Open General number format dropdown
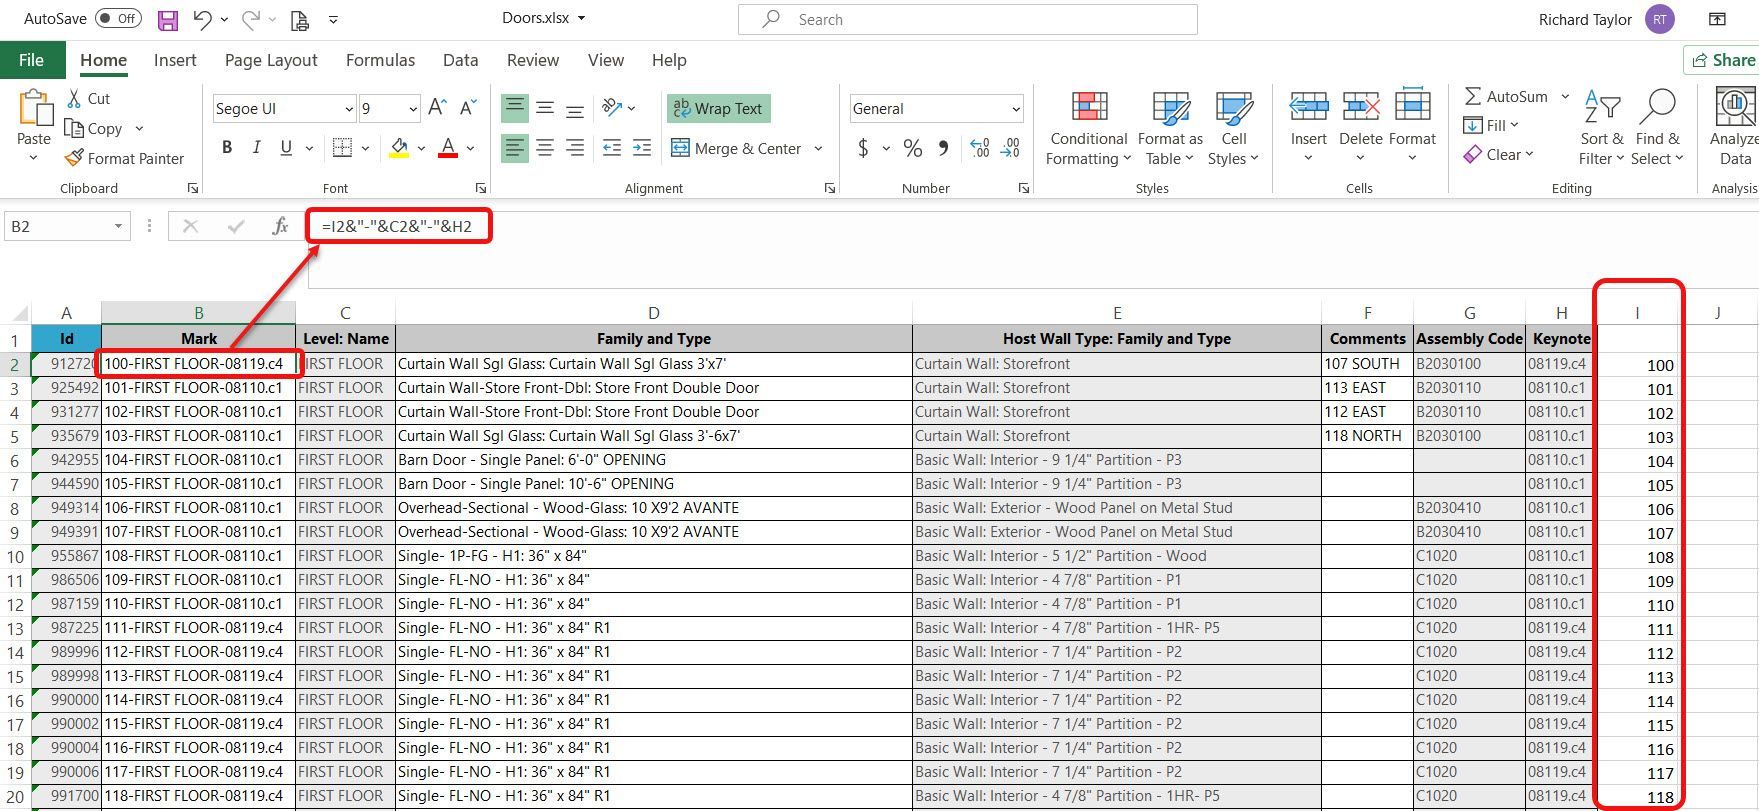Viewport: 1759px width, 811px height. click(x=1016, y=109)
